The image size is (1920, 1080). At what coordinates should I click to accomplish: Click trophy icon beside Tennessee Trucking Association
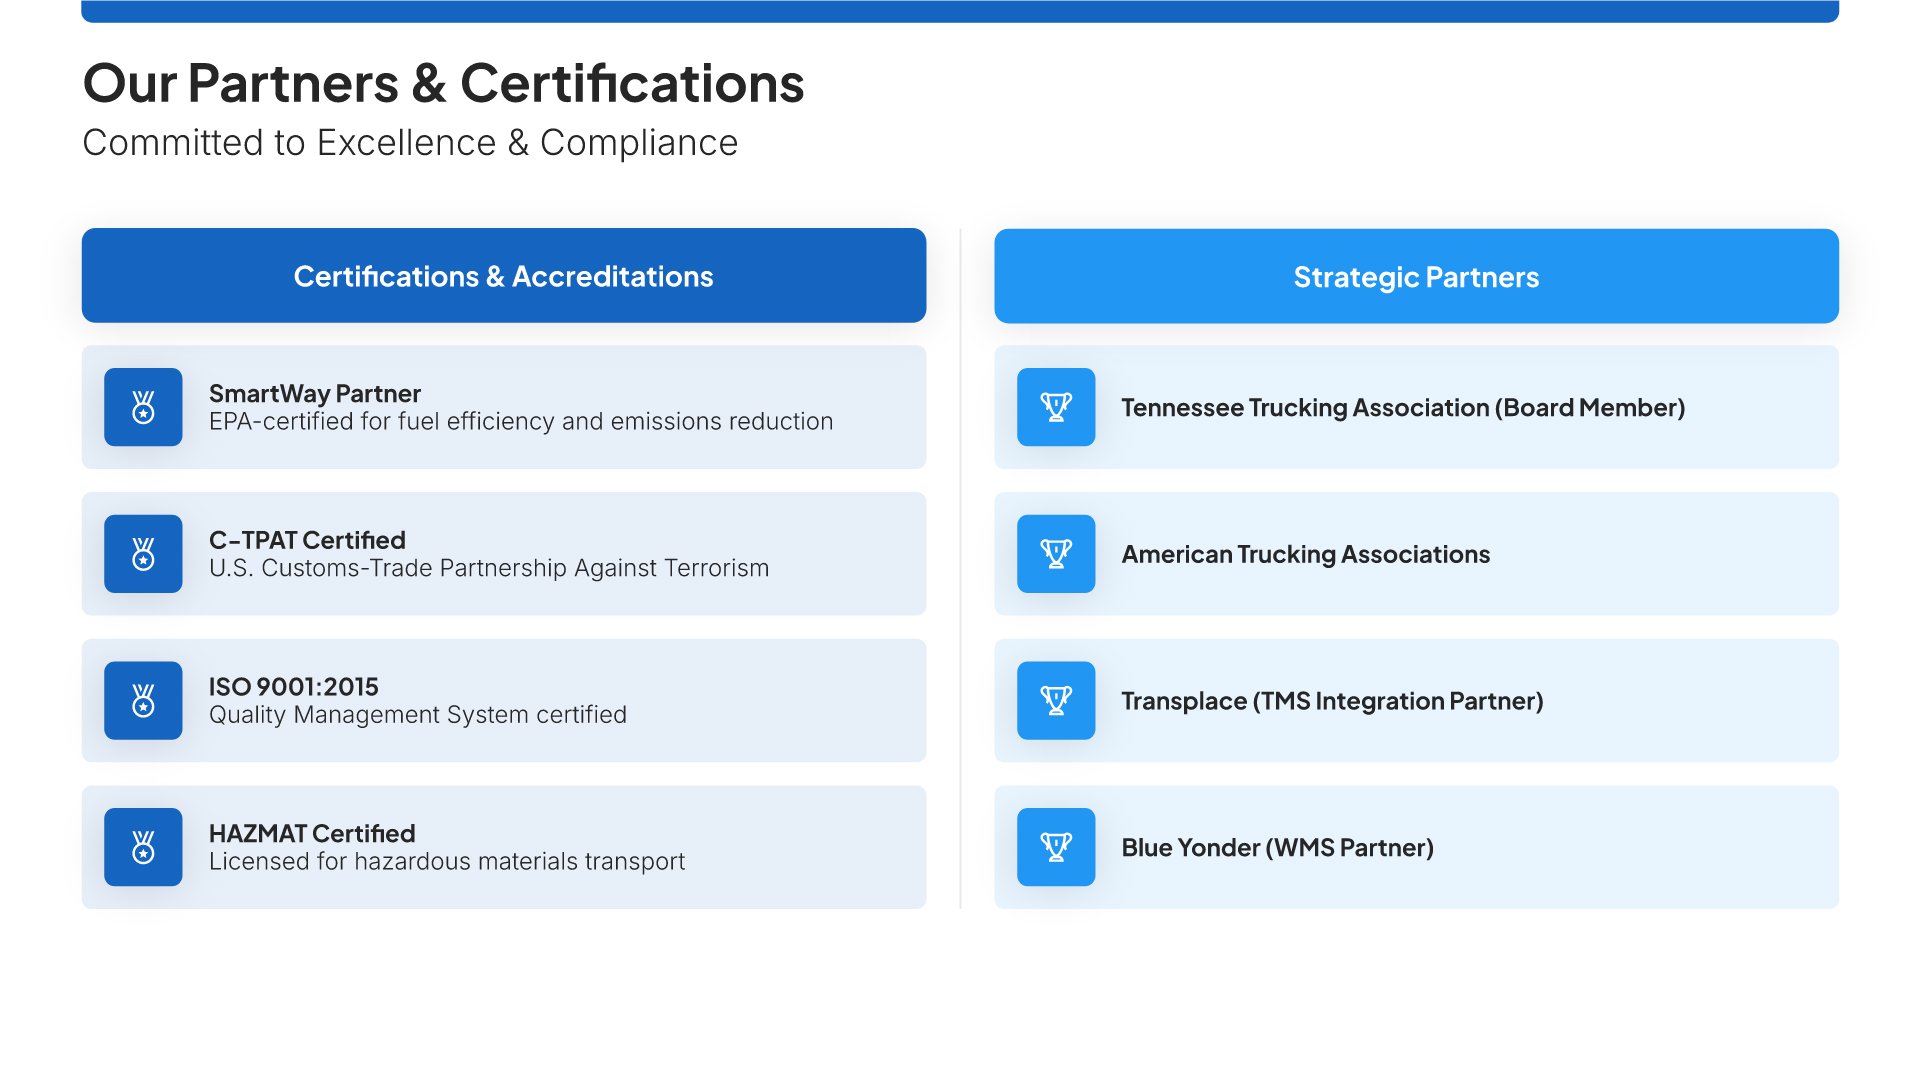point(1056,407)
